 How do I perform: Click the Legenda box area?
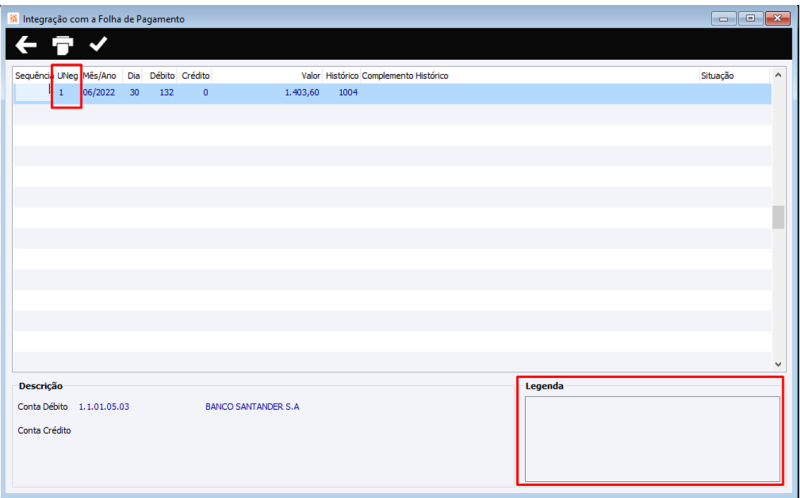pyautogui.click(x=652, y=439)
